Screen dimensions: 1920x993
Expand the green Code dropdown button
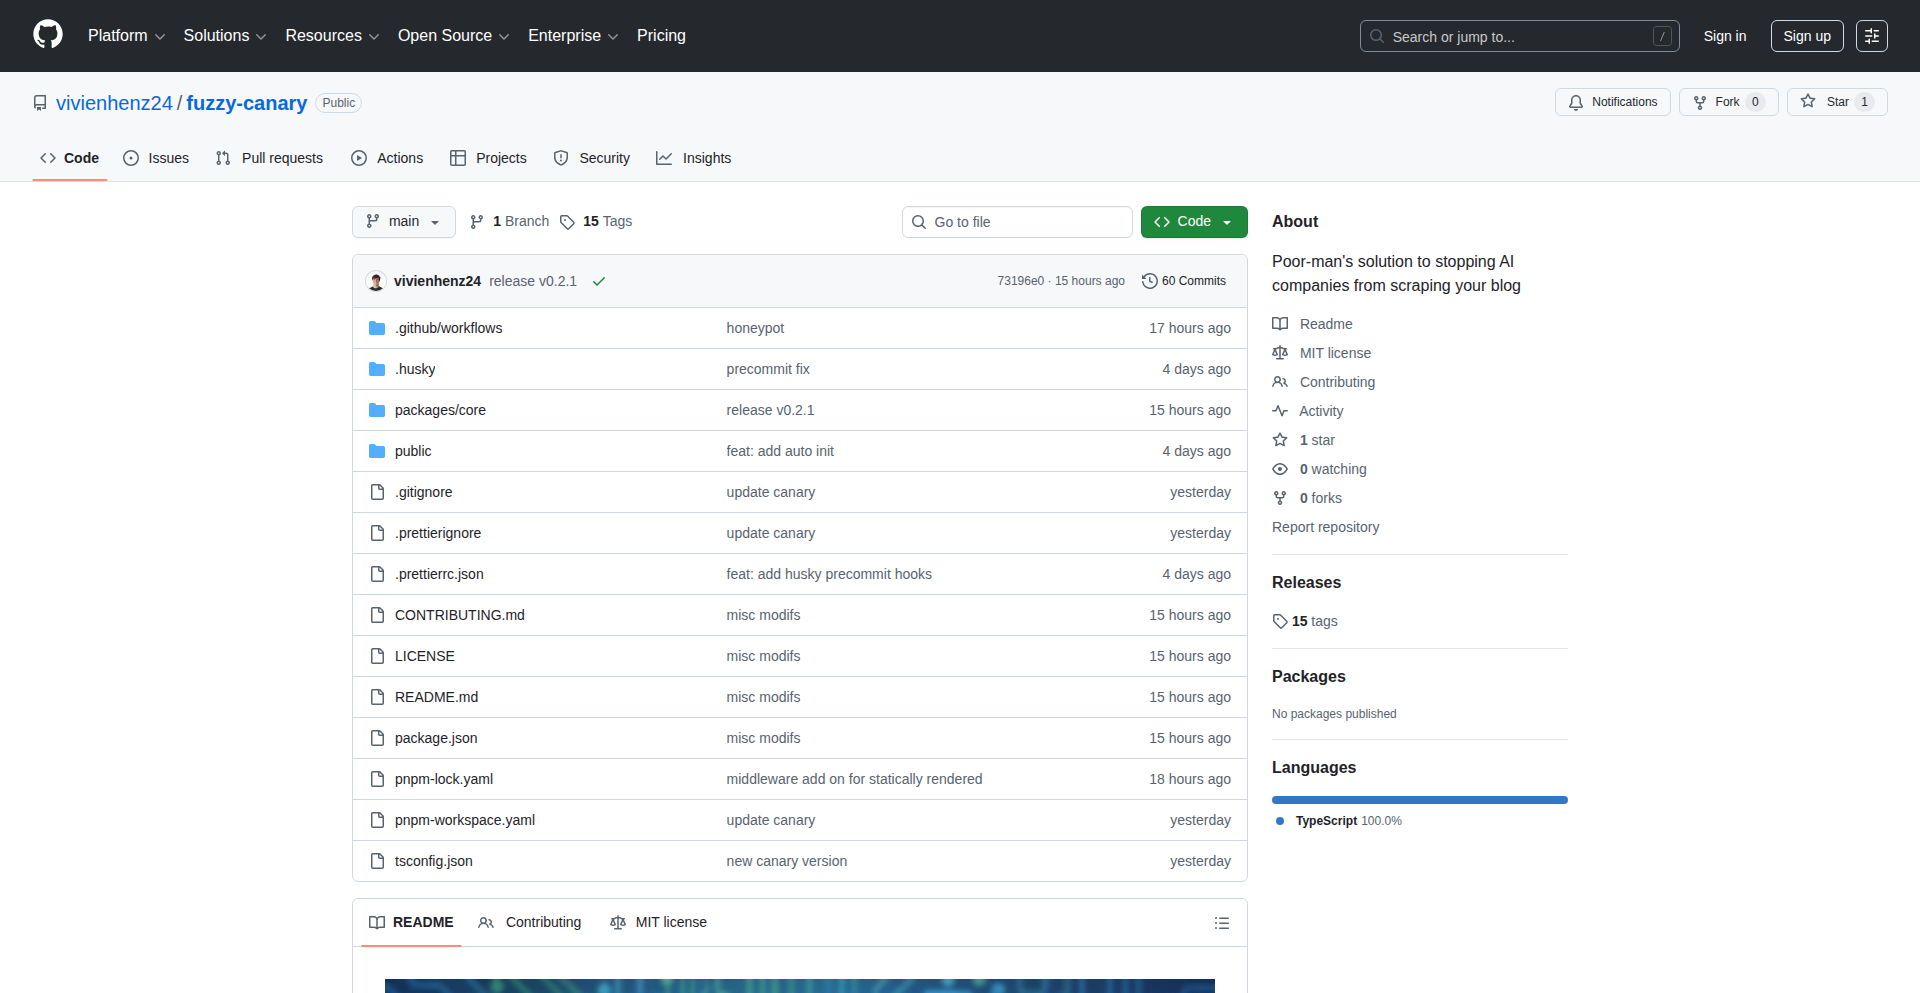(x=1193, y=222)
